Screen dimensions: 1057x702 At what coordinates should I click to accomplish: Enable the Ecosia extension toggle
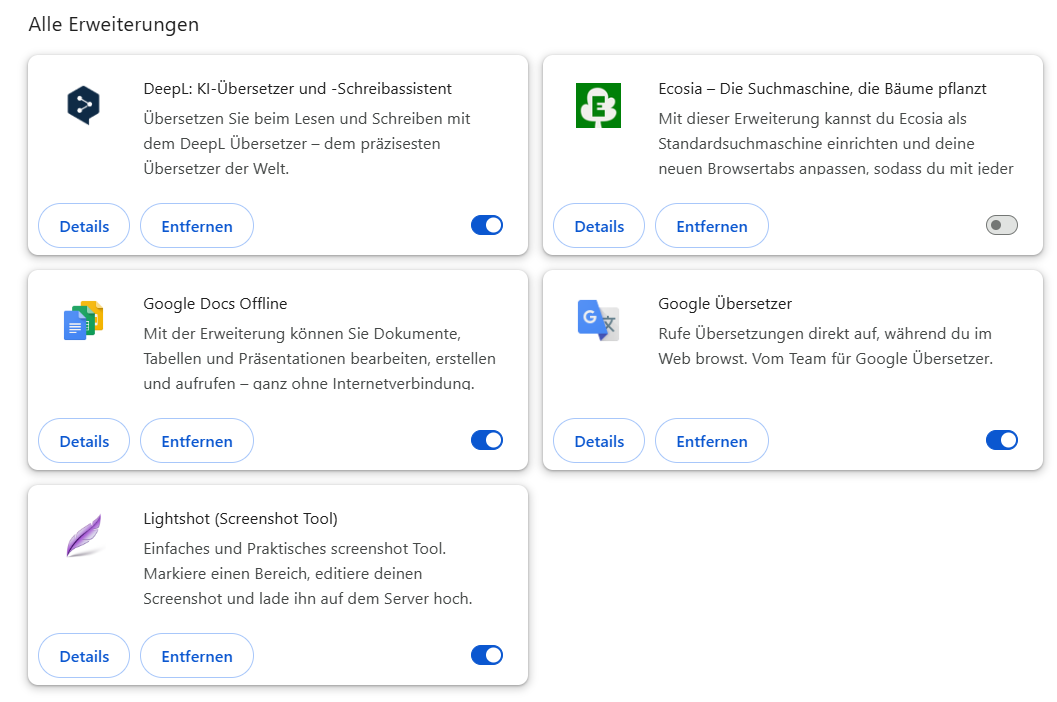click(x=1001, y=225)
